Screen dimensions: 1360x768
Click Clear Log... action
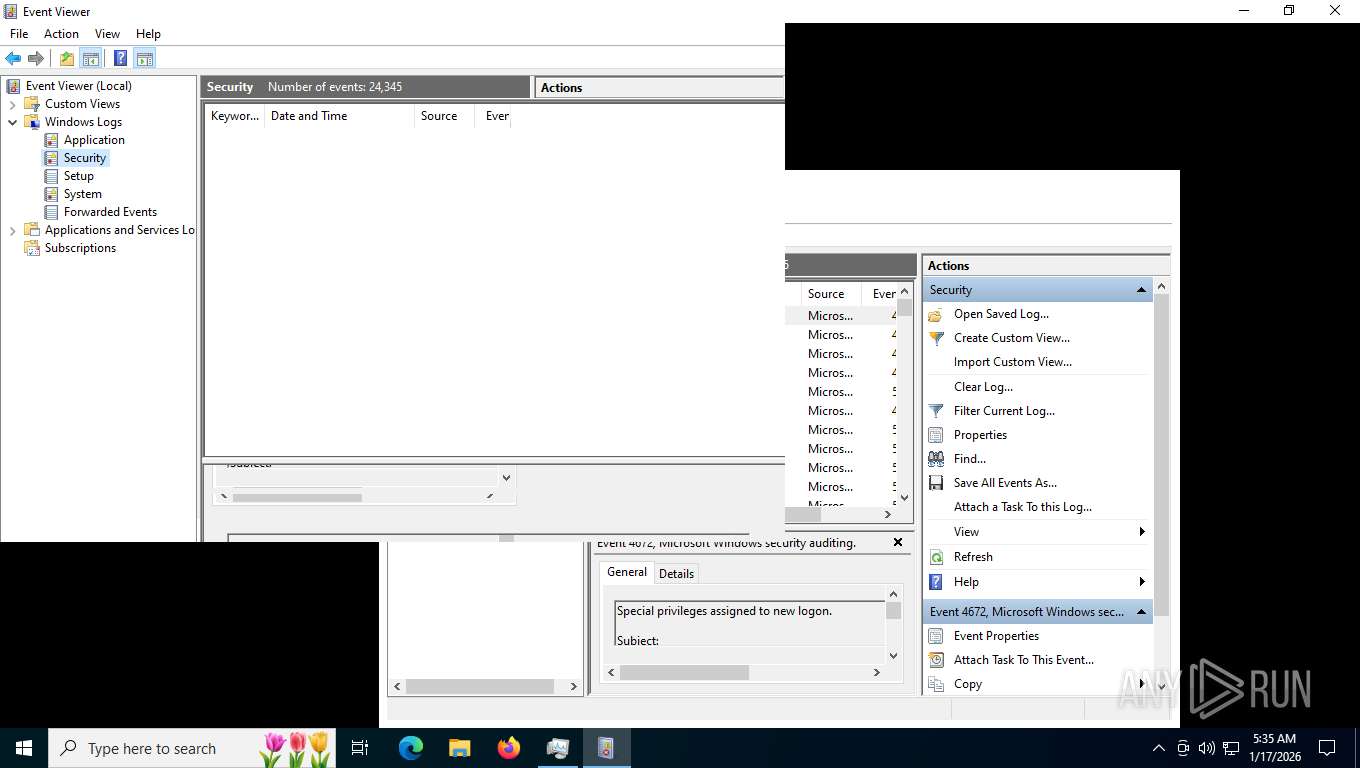[983, 387]
